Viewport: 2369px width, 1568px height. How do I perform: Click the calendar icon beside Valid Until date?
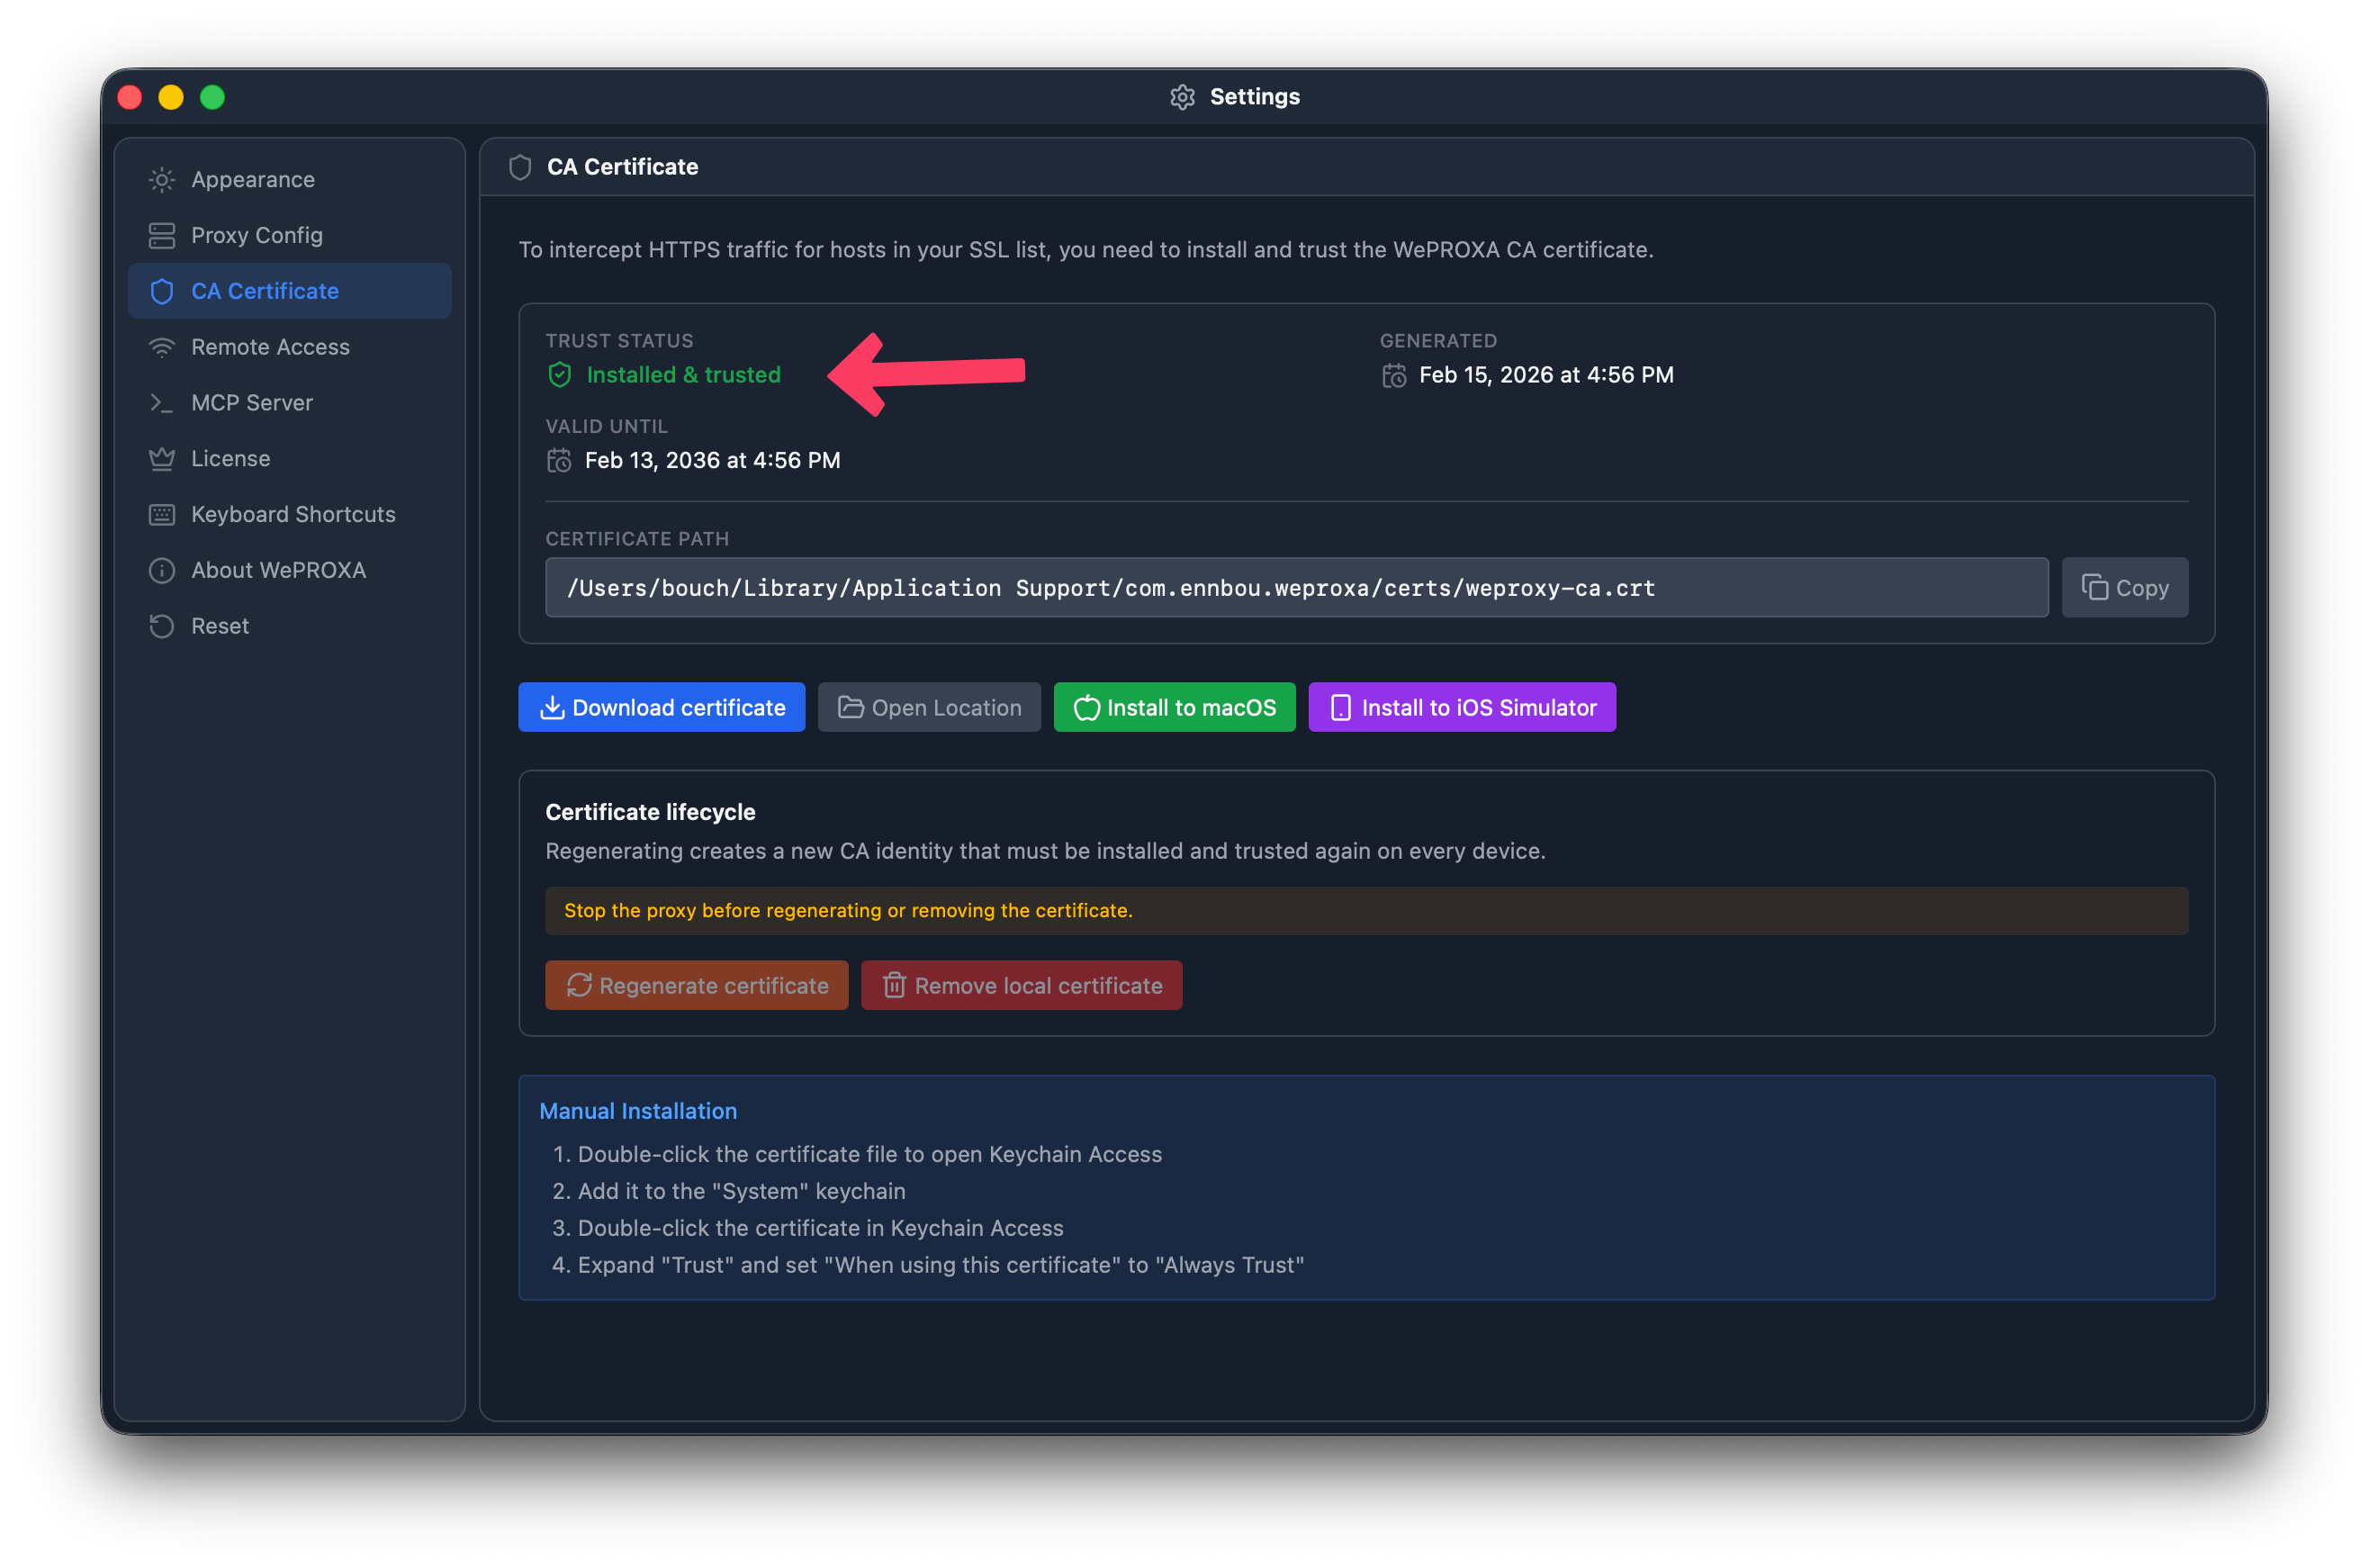[559, 461]
